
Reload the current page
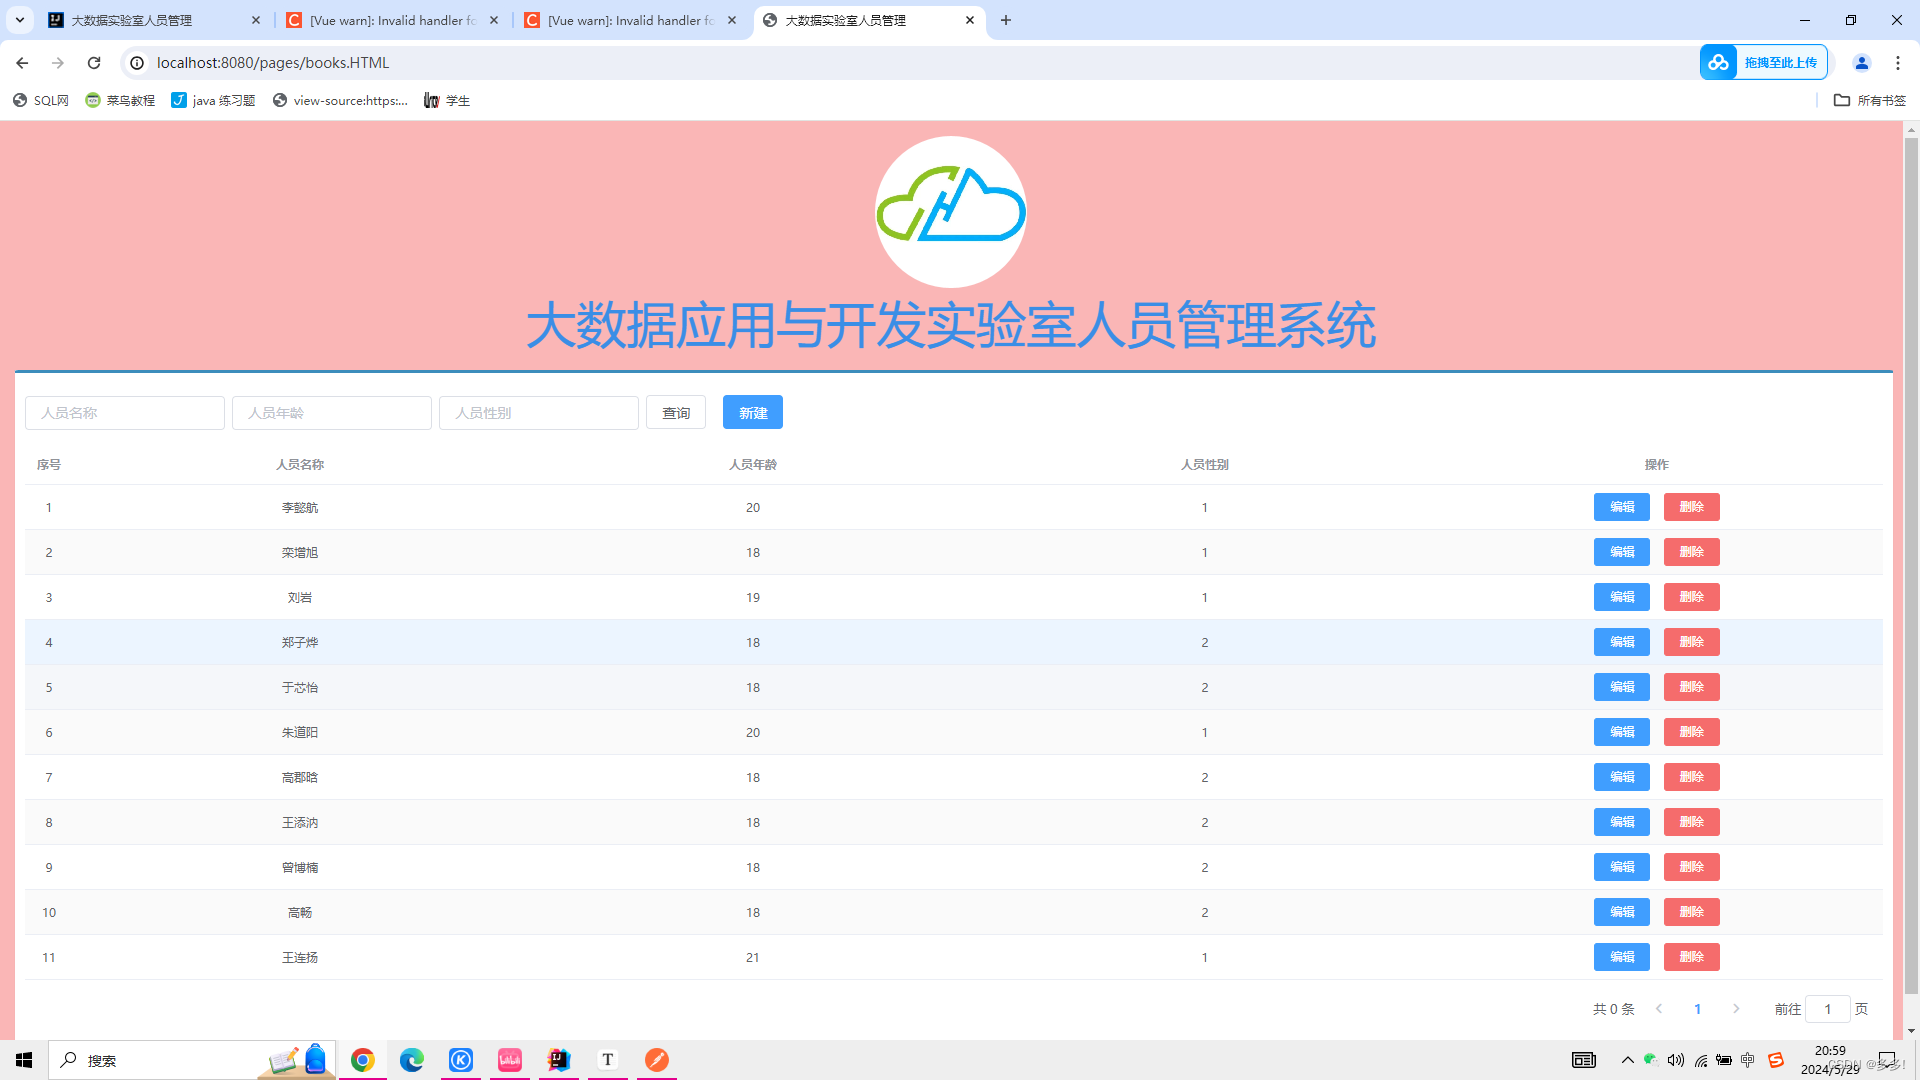pyautogui.click(x=94, y=62)
